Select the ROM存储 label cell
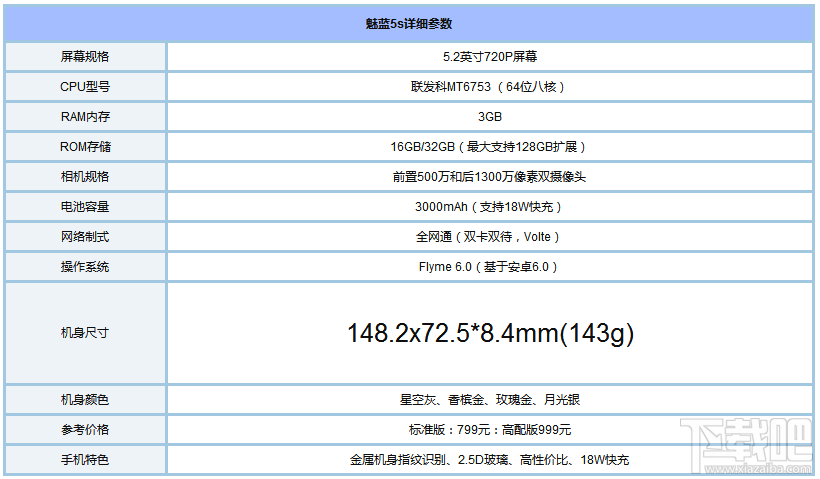Image resolution: width=820 pixels, height=479 pixels. tap(85, 146)
